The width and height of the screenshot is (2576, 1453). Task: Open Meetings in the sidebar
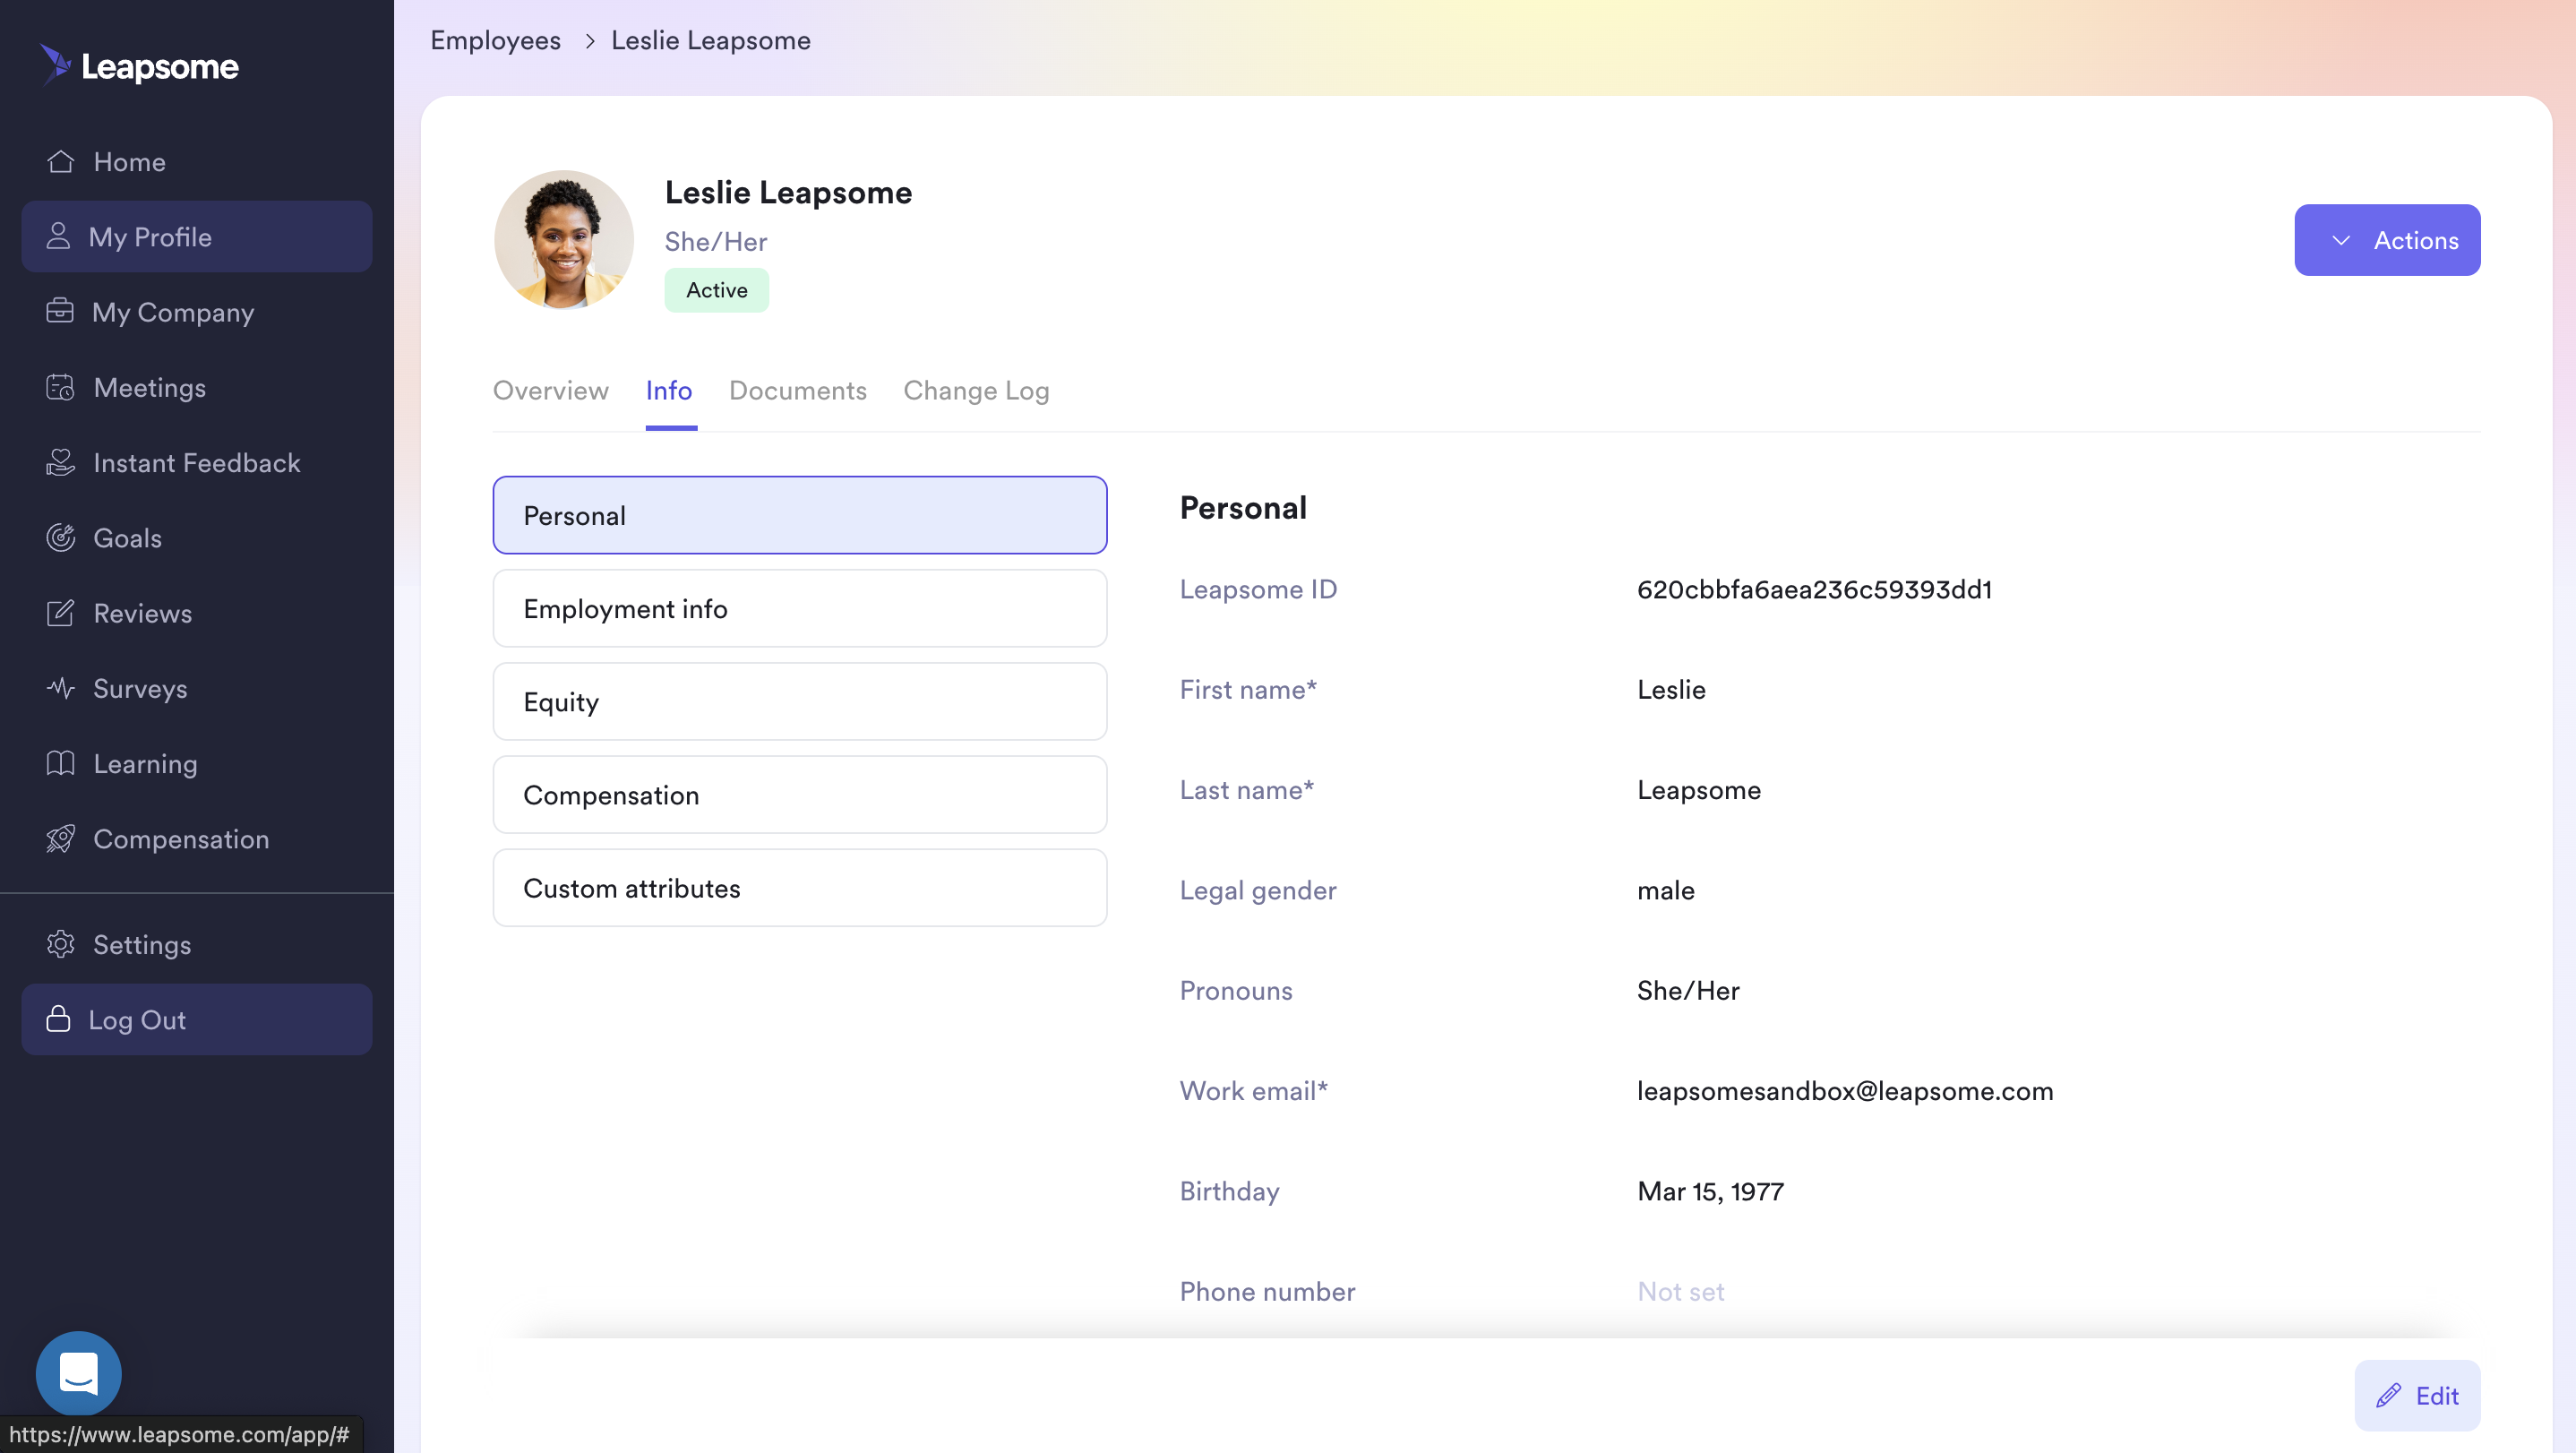(x=197, y=387)
